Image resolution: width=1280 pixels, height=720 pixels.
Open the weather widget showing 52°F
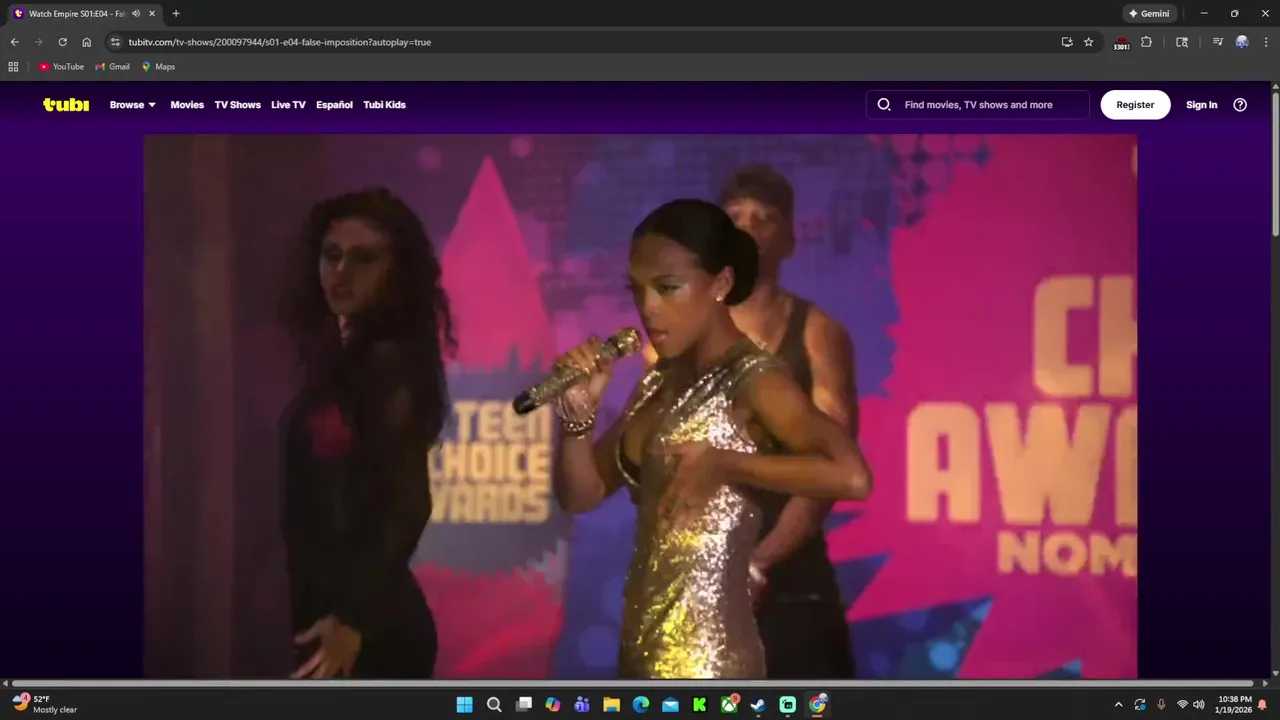(45, 705)
